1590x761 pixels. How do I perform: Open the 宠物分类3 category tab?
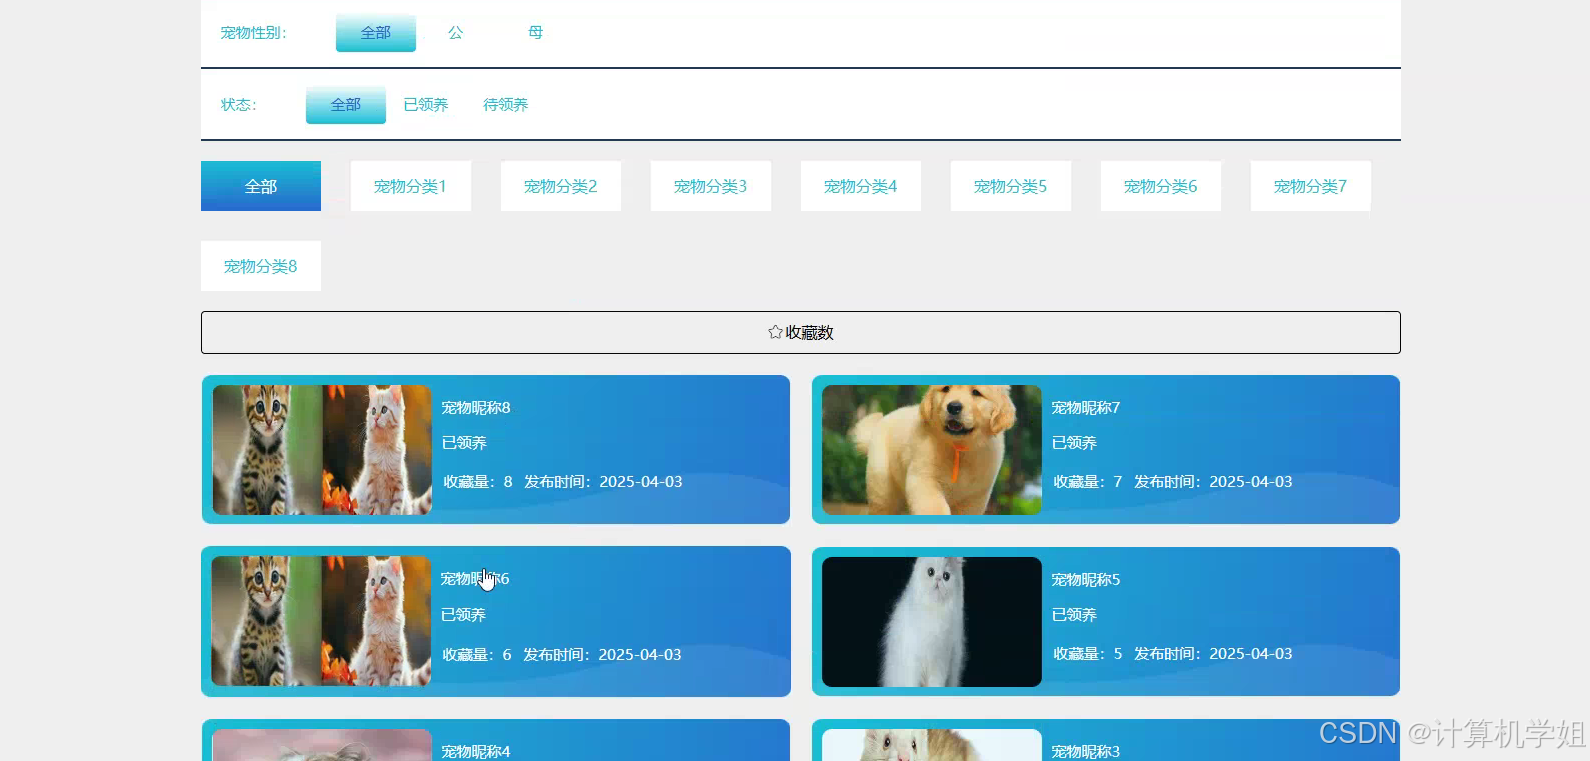711,186
